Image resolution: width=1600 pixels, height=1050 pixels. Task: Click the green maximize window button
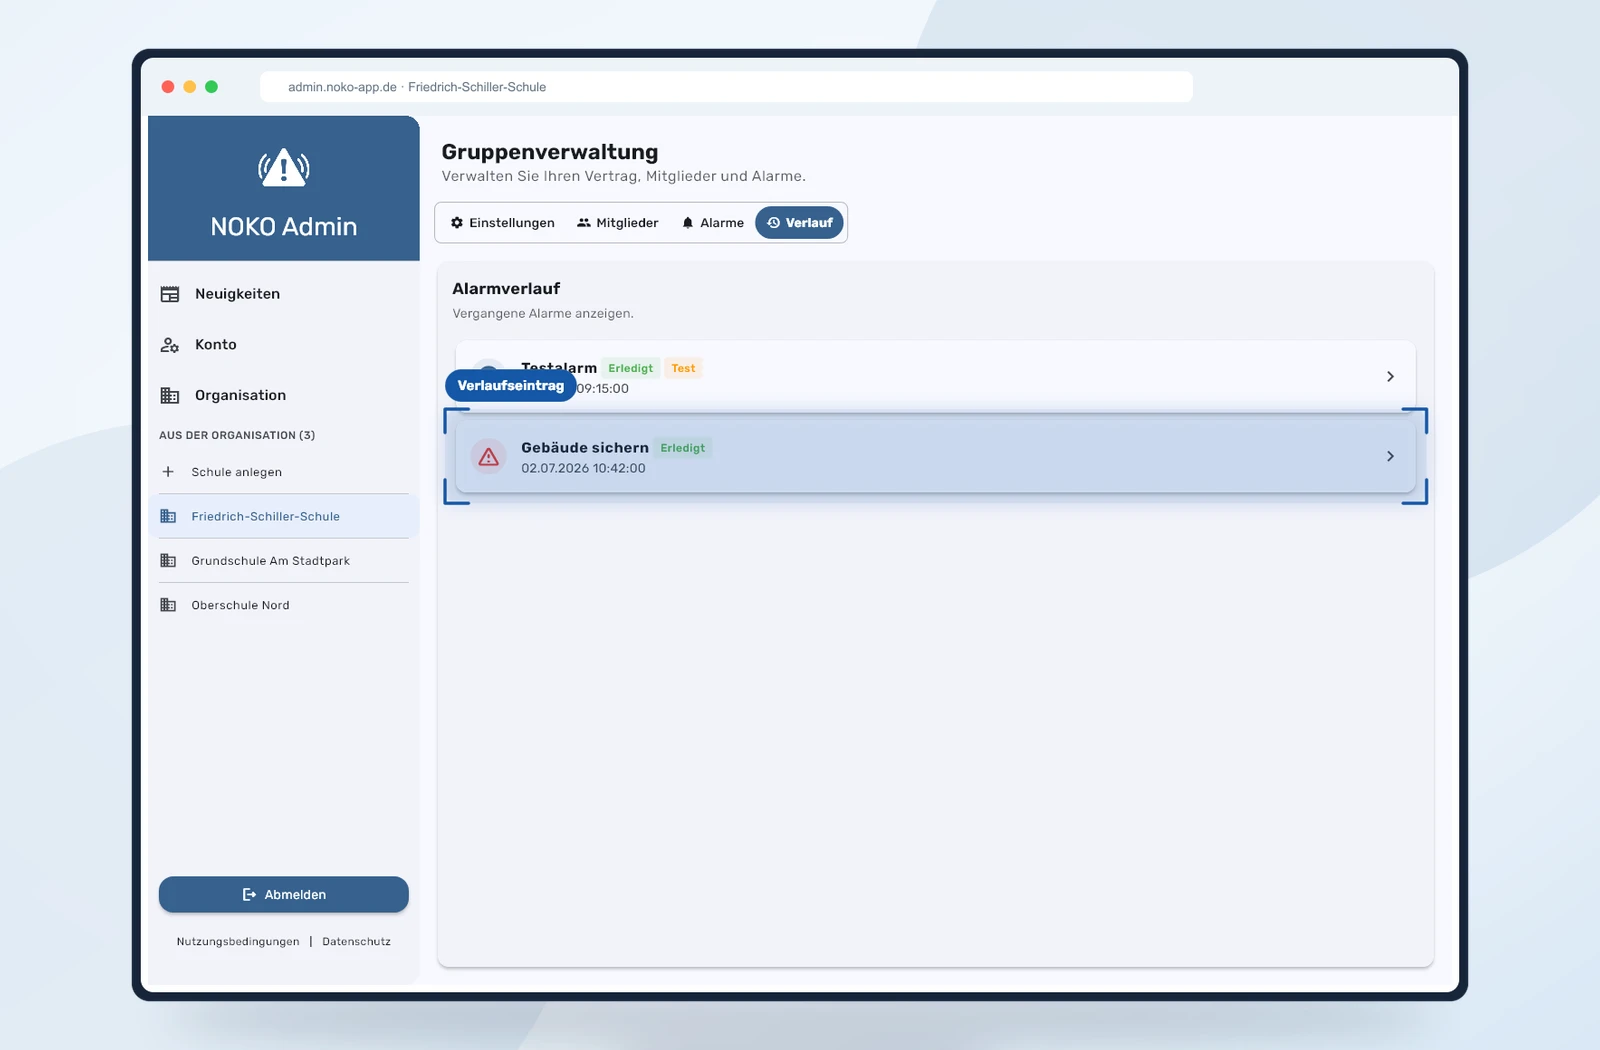[212, 87]
